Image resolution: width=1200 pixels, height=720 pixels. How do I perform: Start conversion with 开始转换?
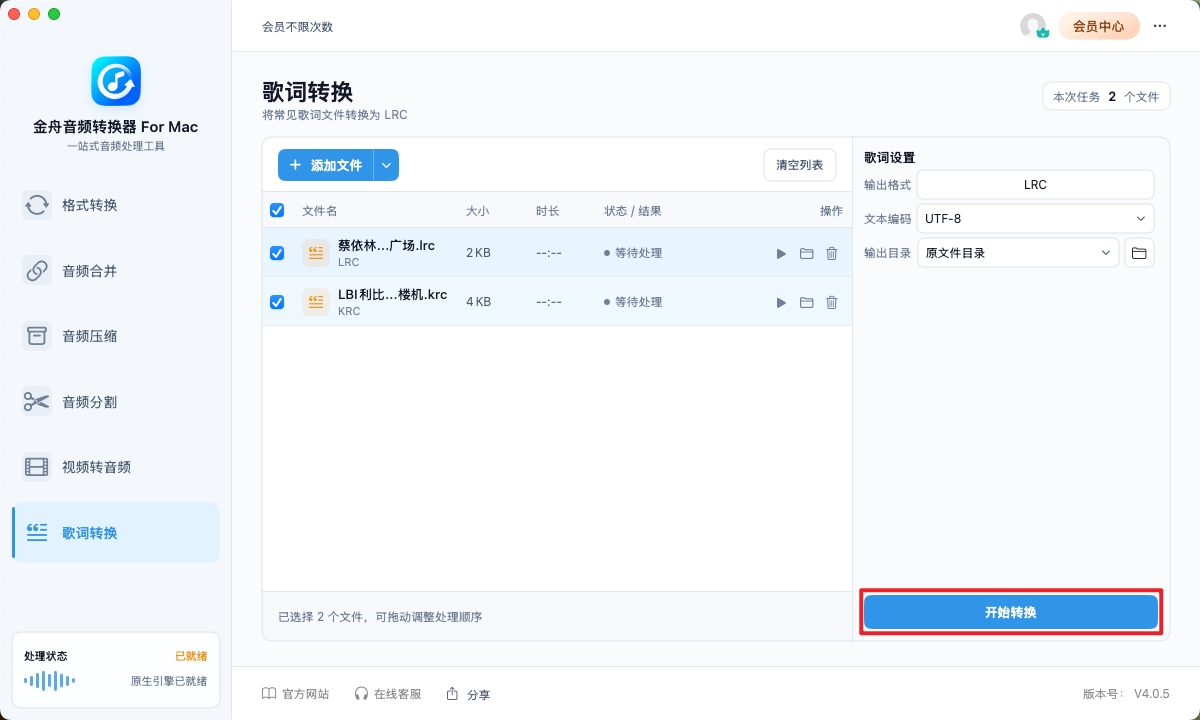(x=1011, y=612)
